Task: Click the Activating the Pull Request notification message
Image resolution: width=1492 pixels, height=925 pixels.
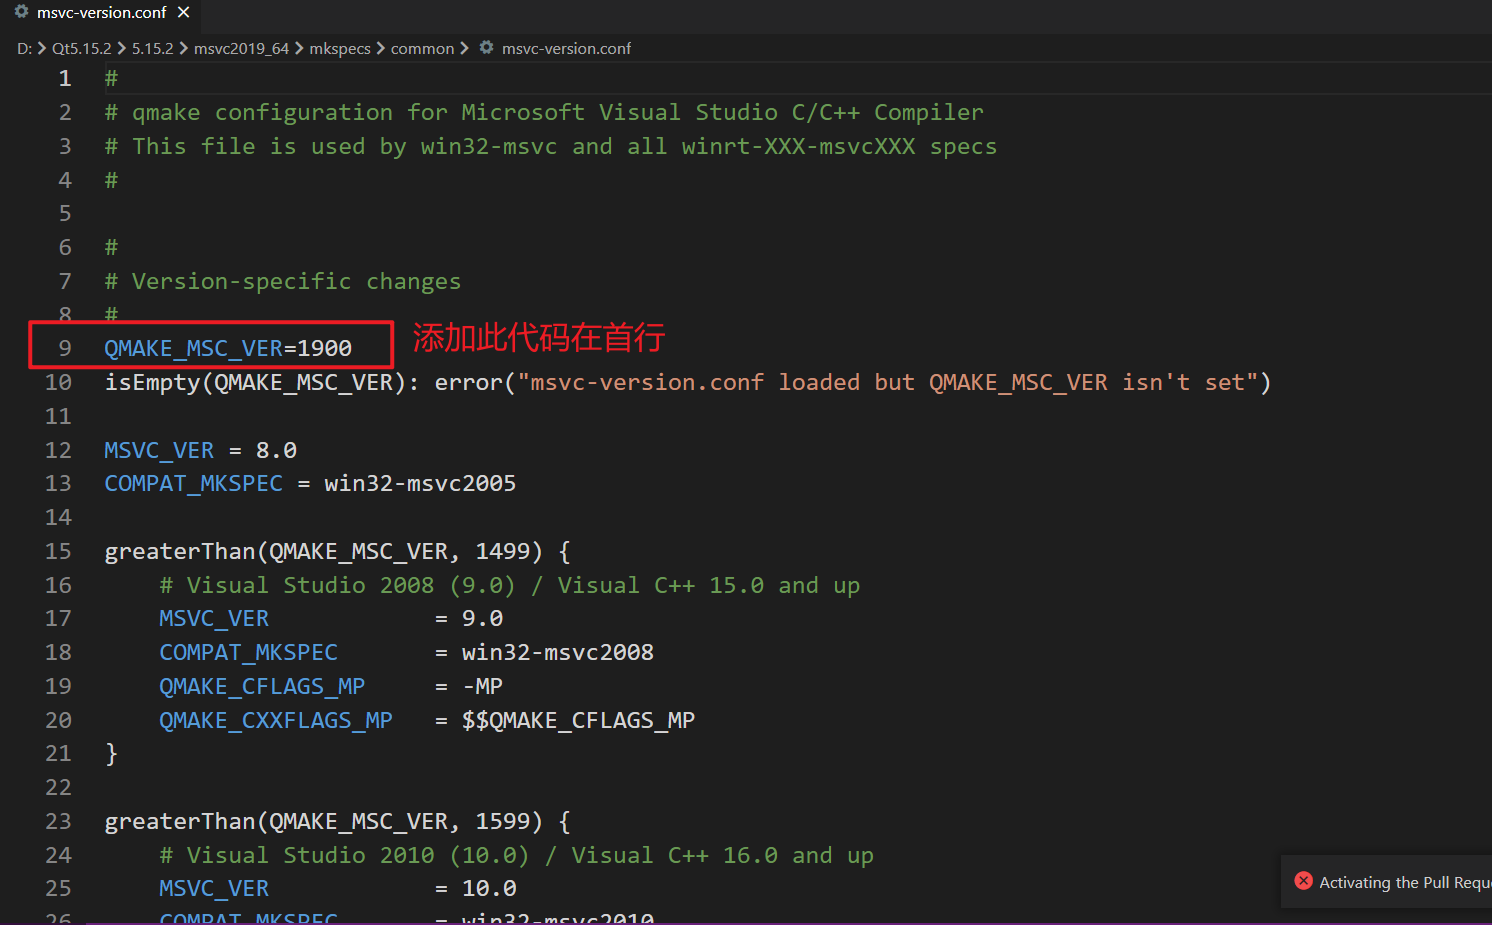Action: click(1400, 882)
